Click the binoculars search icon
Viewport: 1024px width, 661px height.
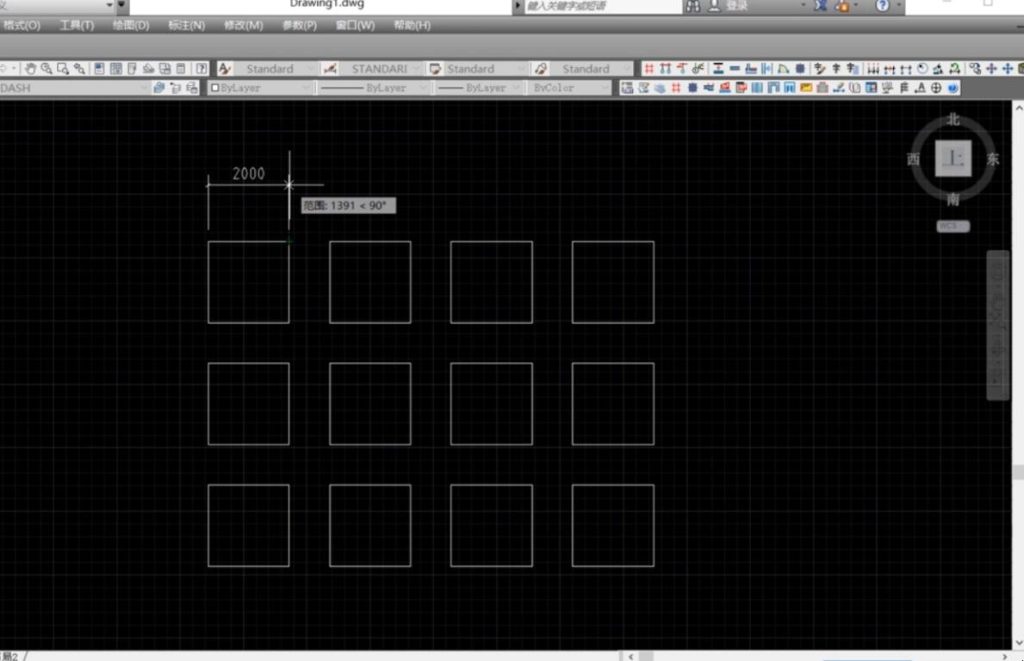(692, 6)
